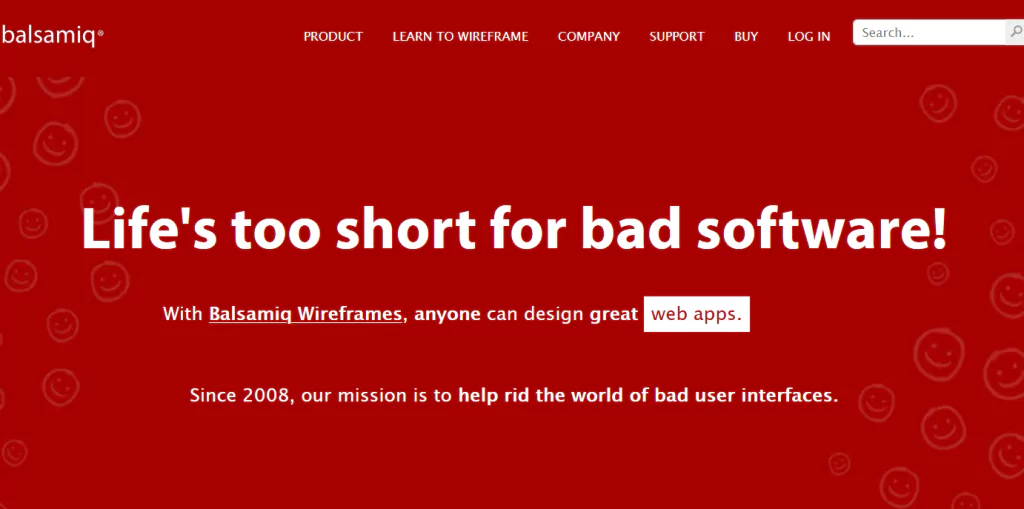Open LEARN TO WIREFRAME menu
The image size is (1024, 509).
tap(460, 37)
